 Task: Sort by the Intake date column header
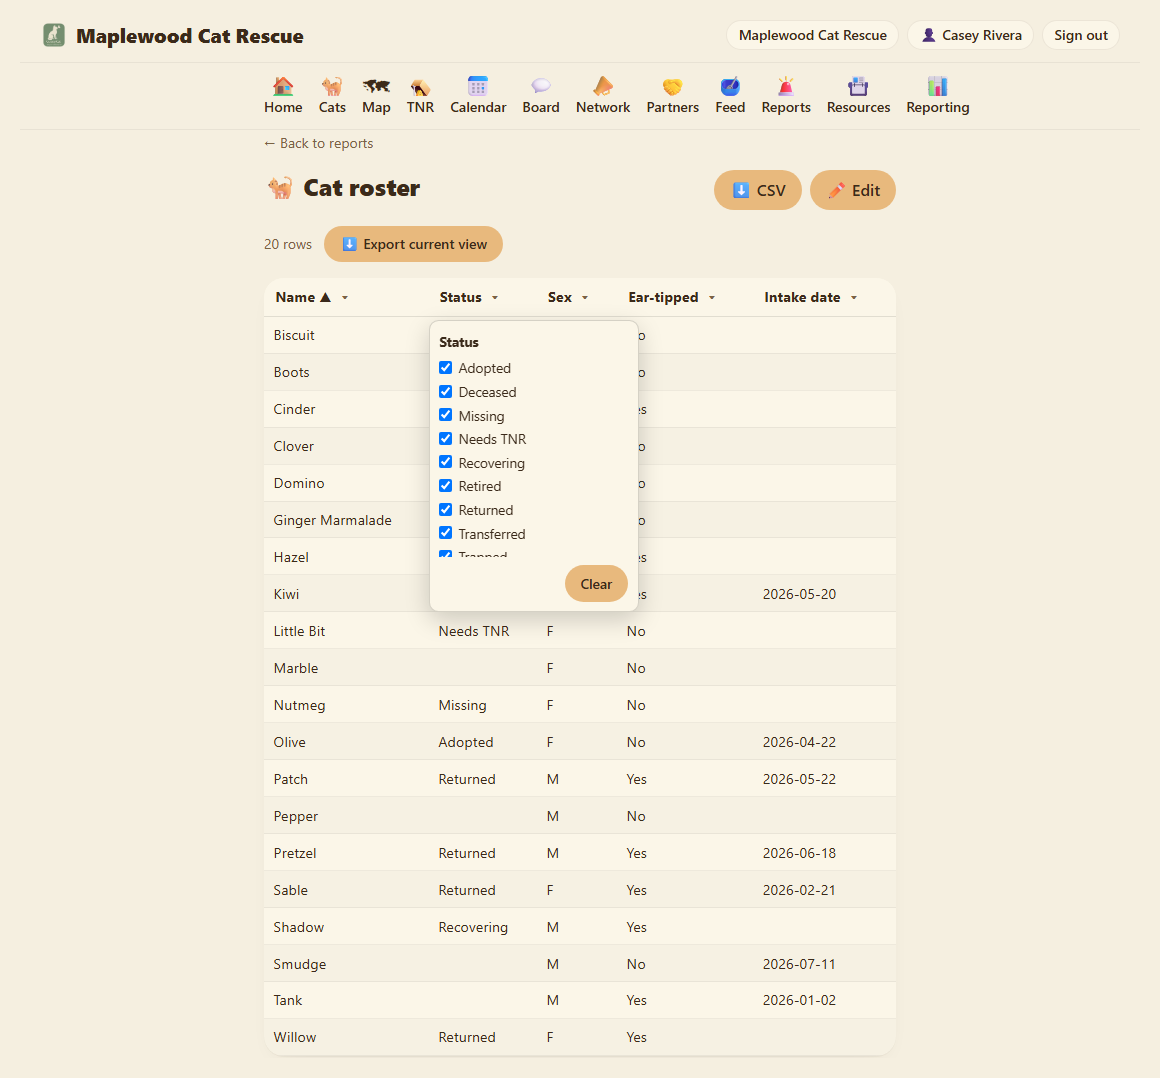tap(802, 297)
